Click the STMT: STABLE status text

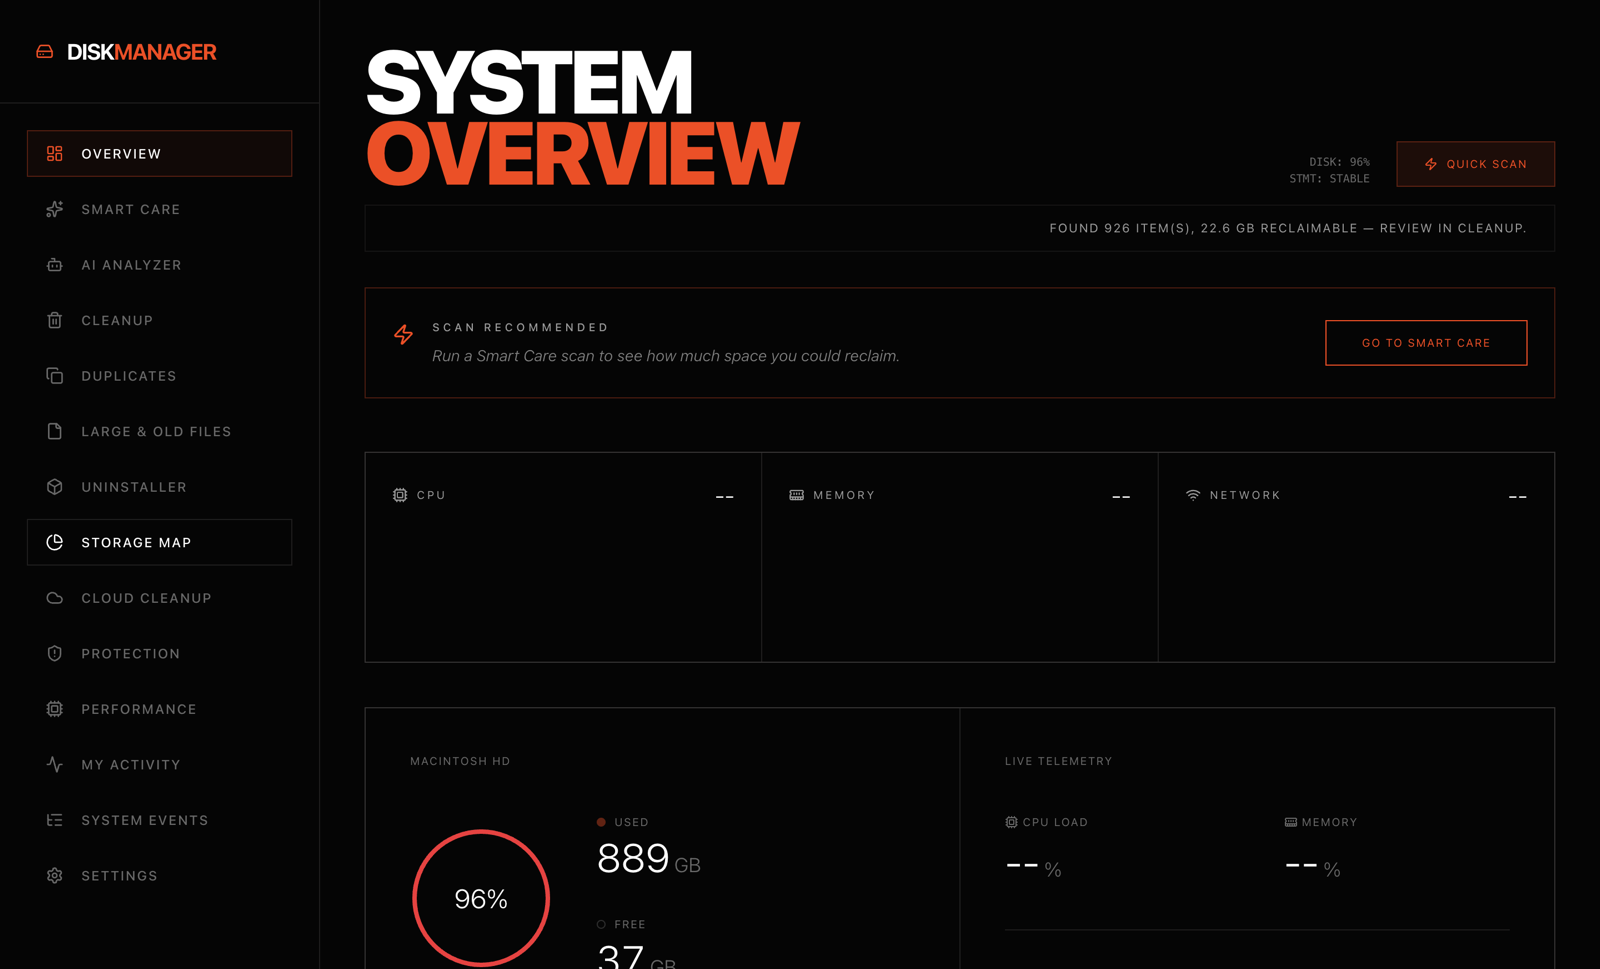pos(1329,179)
